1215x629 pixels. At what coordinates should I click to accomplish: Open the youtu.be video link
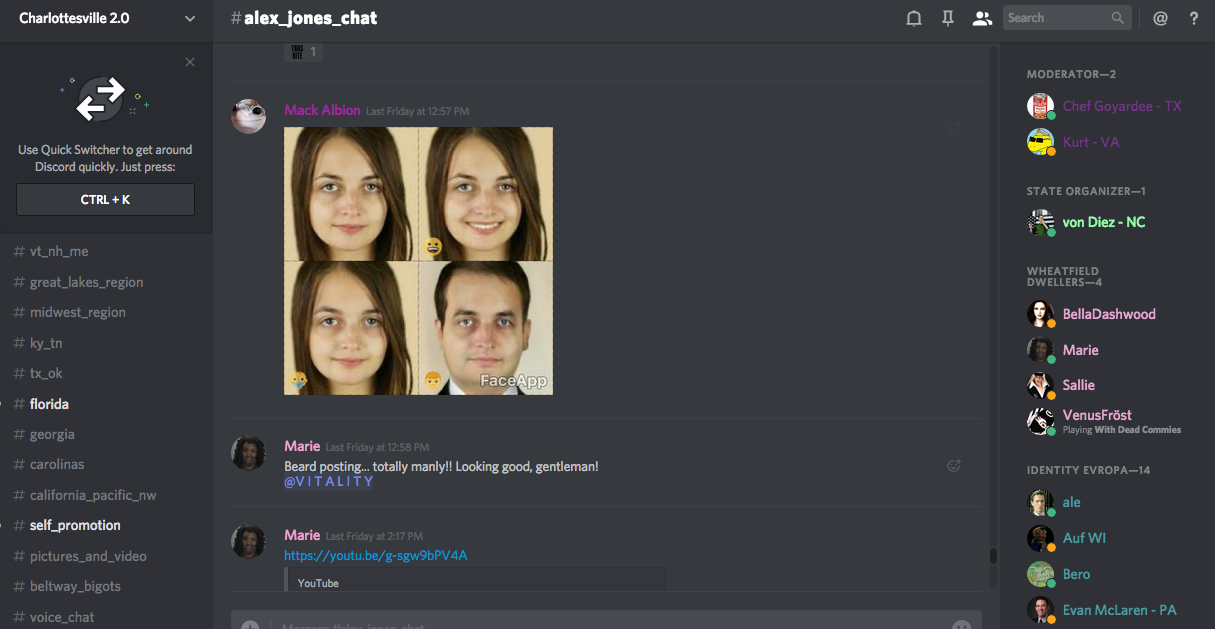coord(375,555)
